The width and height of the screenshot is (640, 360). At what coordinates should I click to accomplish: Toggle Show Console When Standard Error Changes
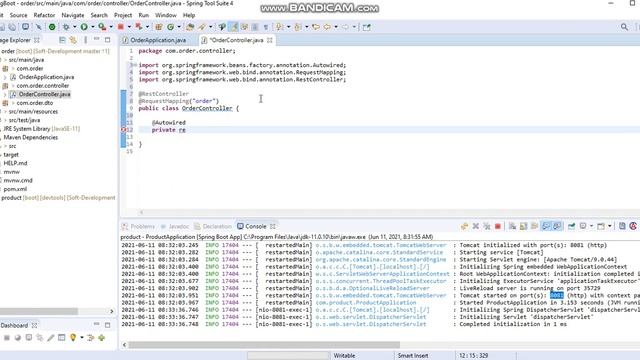(557, 226)
